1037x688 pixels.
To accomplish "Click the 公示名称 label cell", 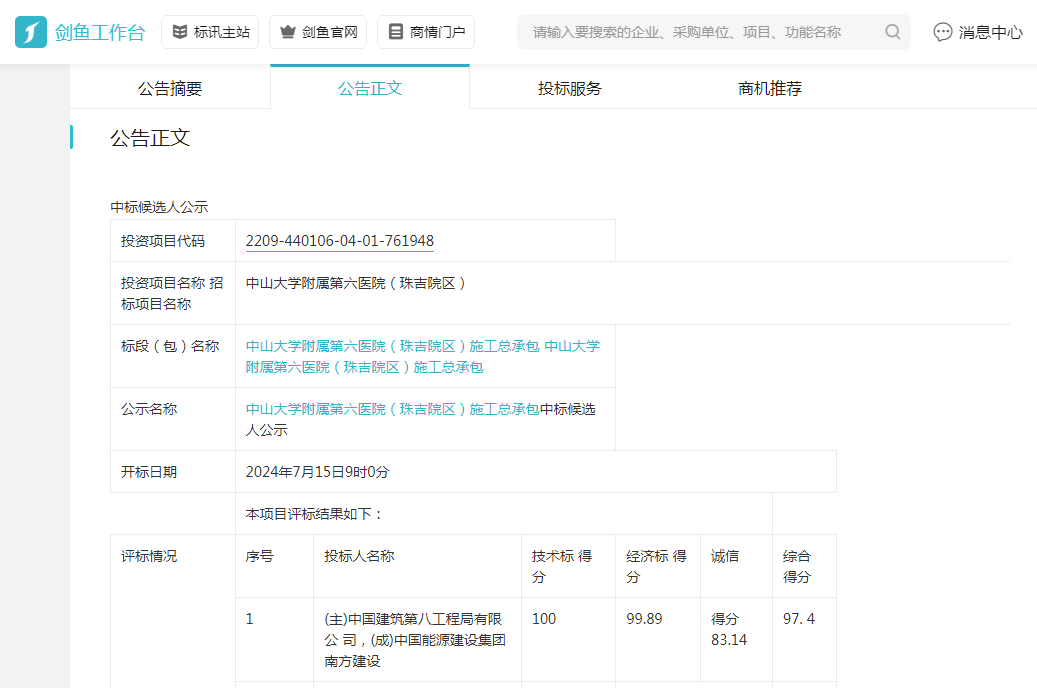I will point(173,419).
